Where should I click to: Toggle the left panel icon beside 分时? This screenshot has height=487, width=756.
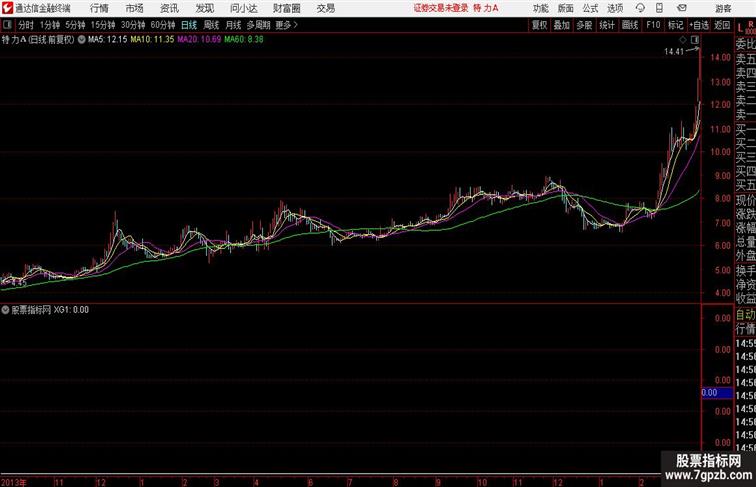tap(7, 25)
